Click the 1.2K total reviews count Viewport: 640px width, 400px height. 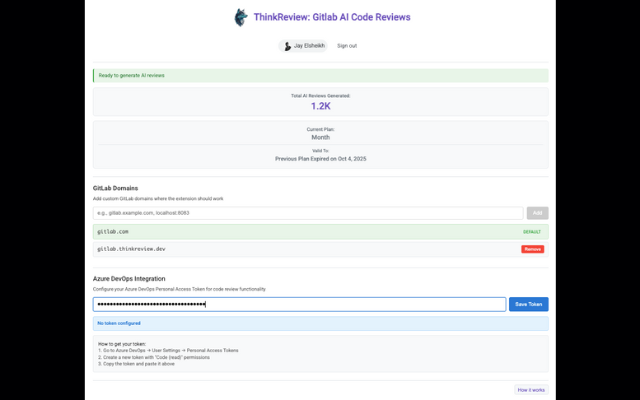pyautogui.click(x=320, y=106)
